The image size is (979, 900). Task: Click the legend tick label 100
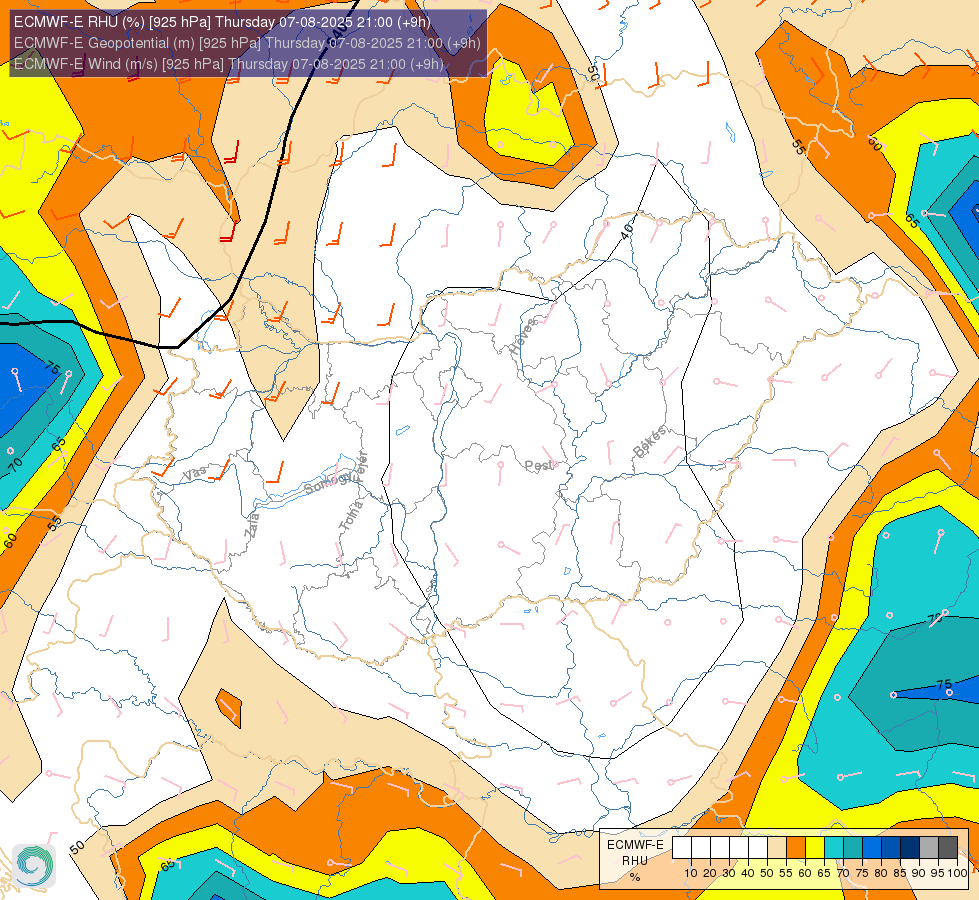958,873
